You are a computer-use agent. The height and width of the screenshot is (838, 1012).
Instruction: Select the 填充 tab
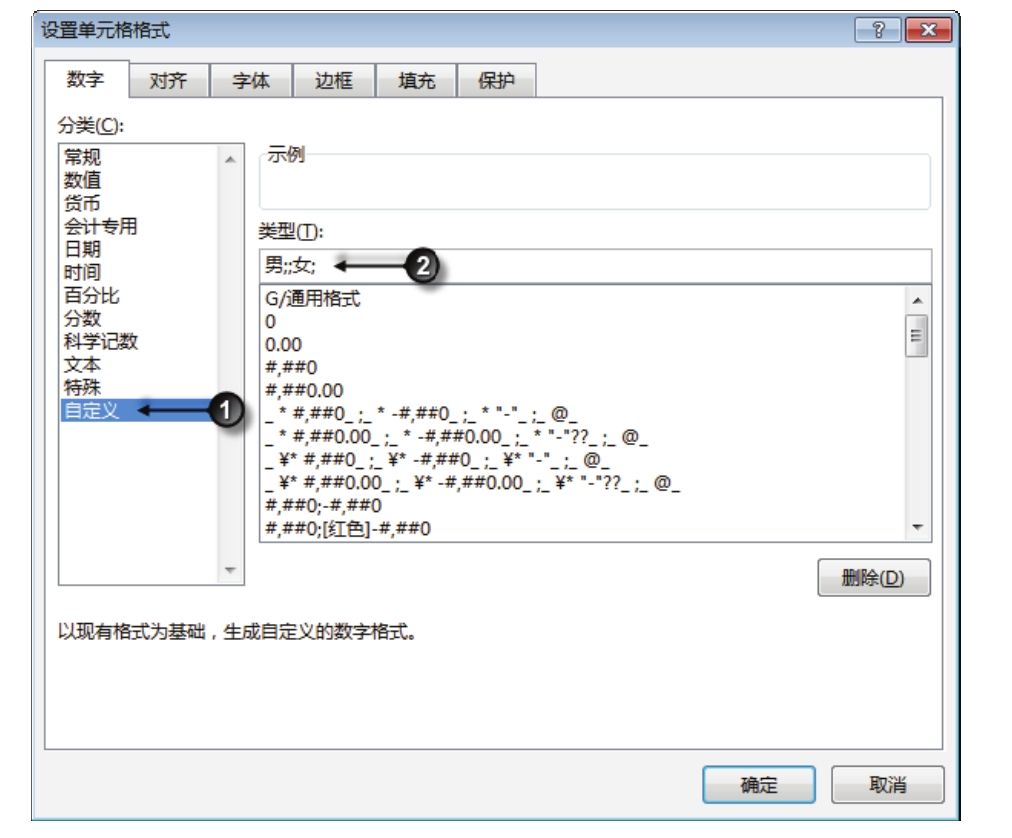click(416, 82)
